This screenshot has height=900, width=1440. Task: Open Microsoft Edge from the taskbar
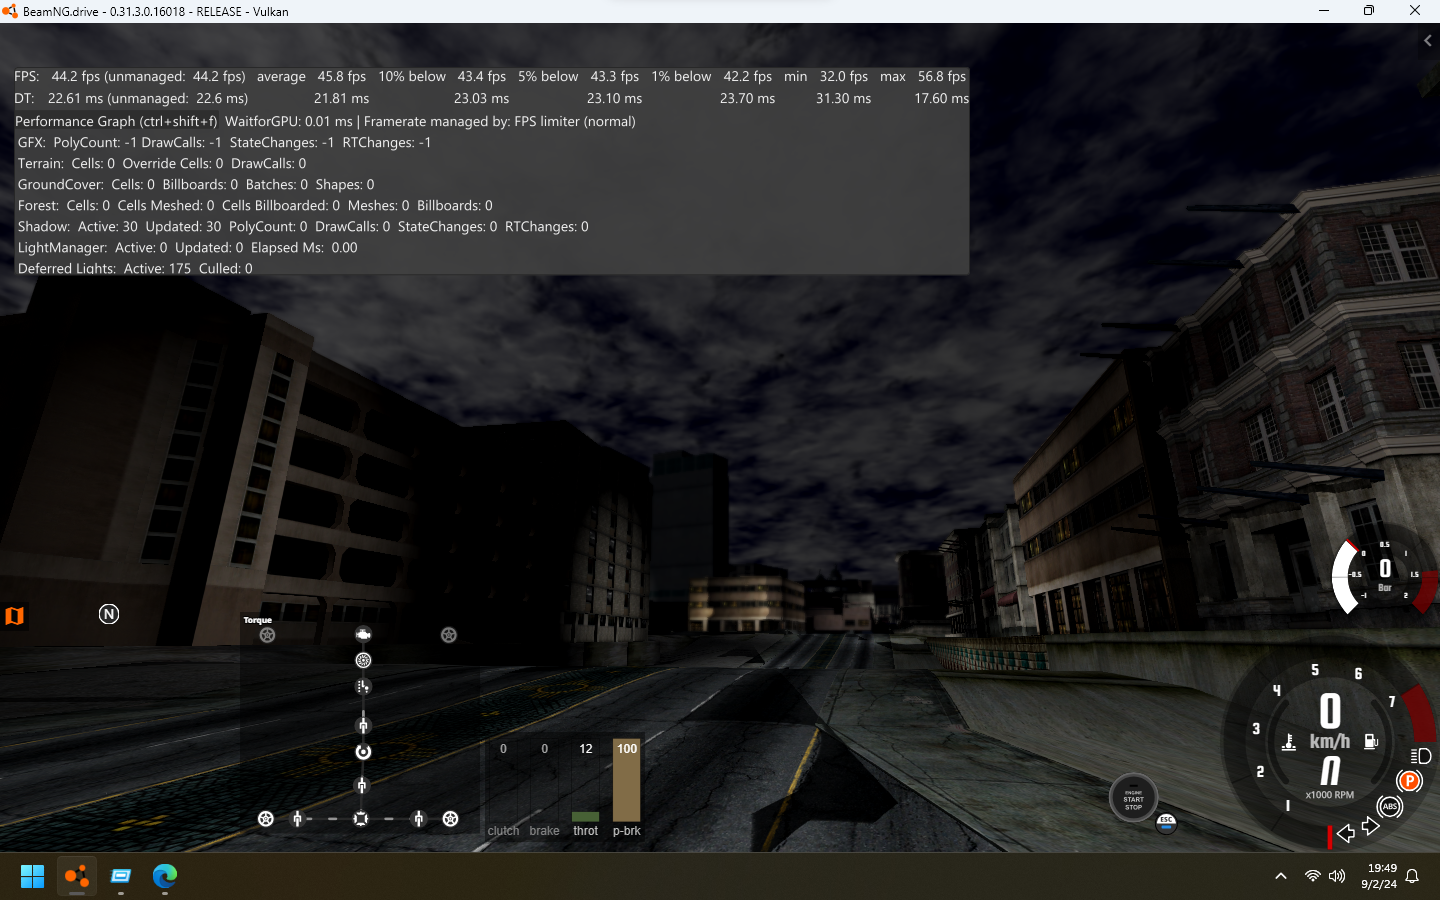tap(165, 876)
